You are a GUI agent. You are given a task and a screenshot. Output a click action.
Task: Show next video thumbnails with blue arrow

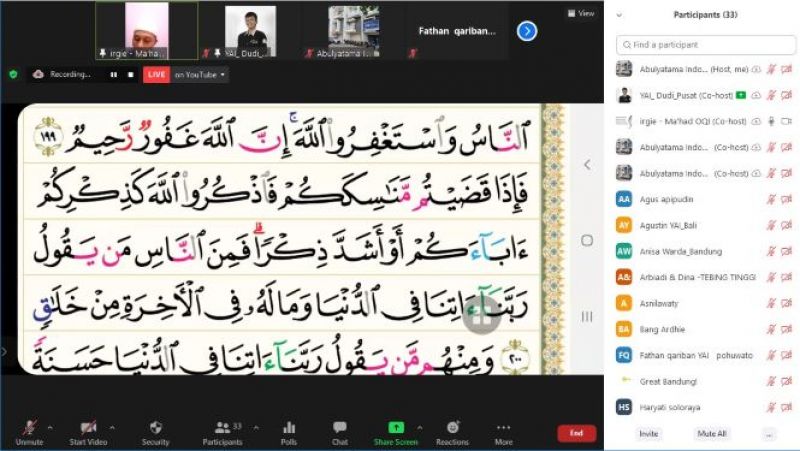pyautogui.click(x=527, y=31)
